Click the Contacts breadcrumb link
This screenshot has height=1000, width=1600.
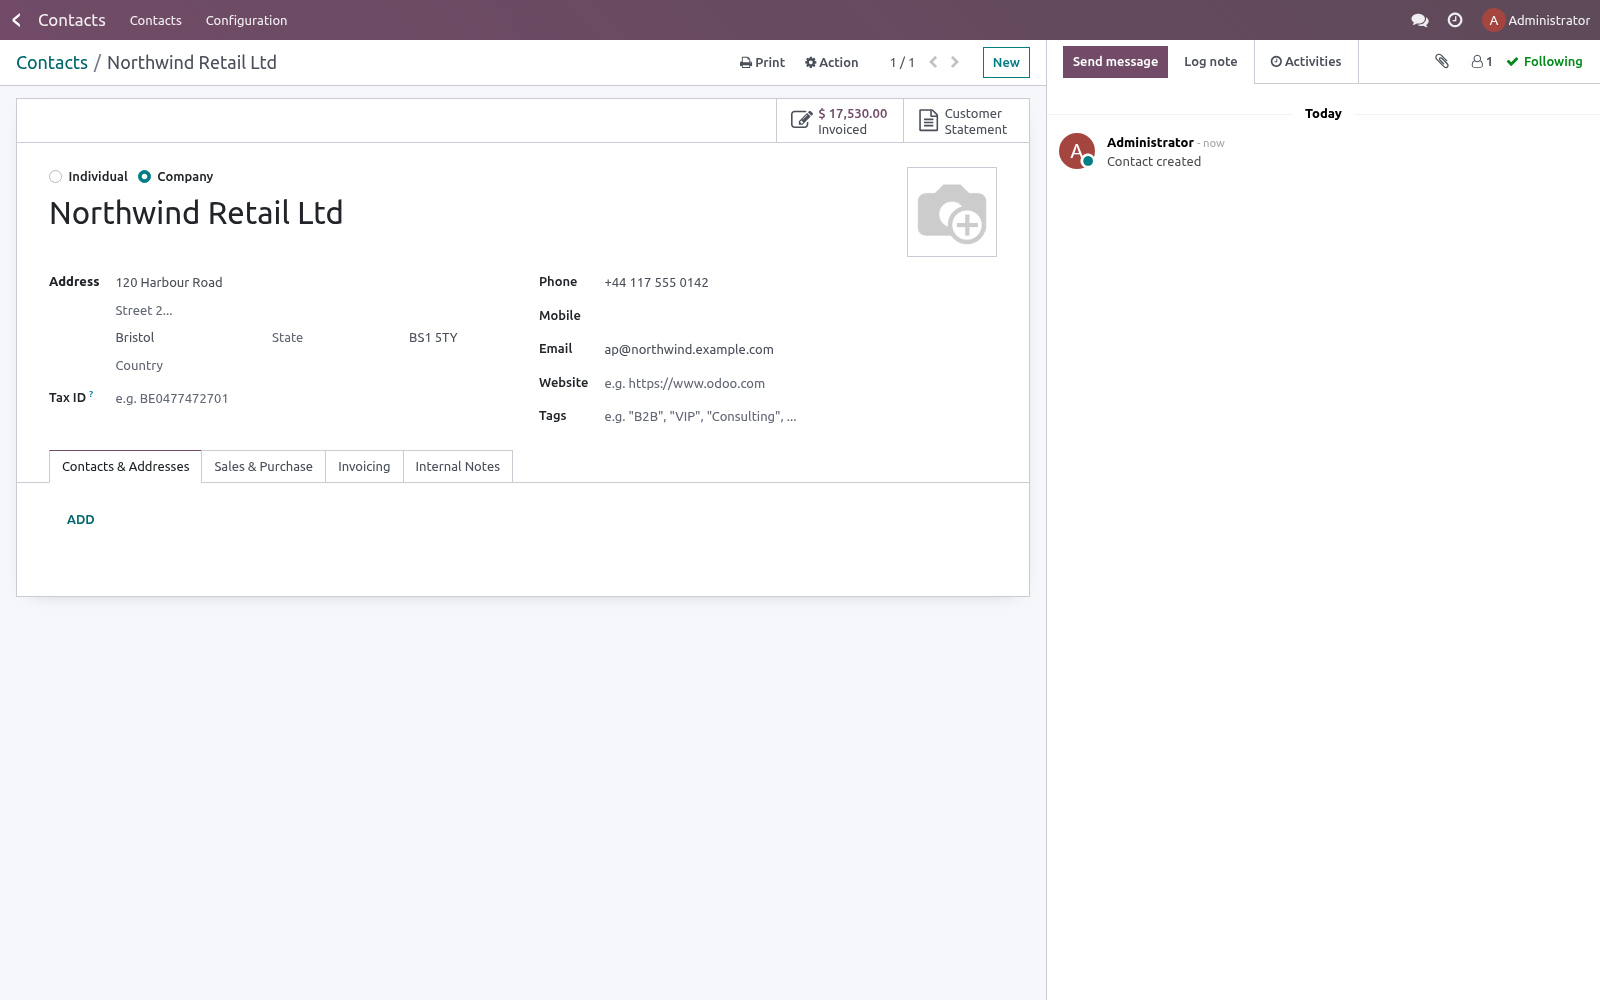(x=52, y=62)
